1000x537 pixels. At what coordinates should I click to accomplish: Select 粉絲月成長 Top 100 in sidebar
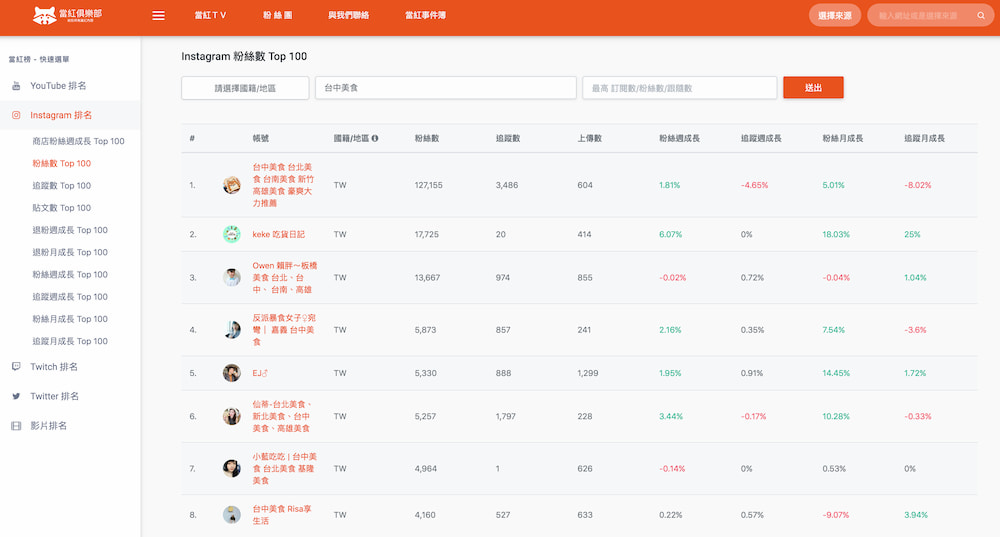70,319
